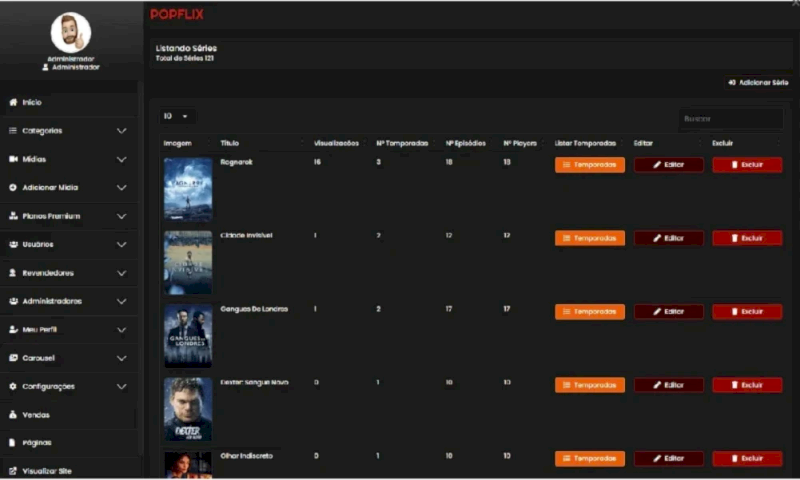Sort by the Nº Players column header
Image resolution: width=800 pixels, height=480 pixels.
click(520, 143)
